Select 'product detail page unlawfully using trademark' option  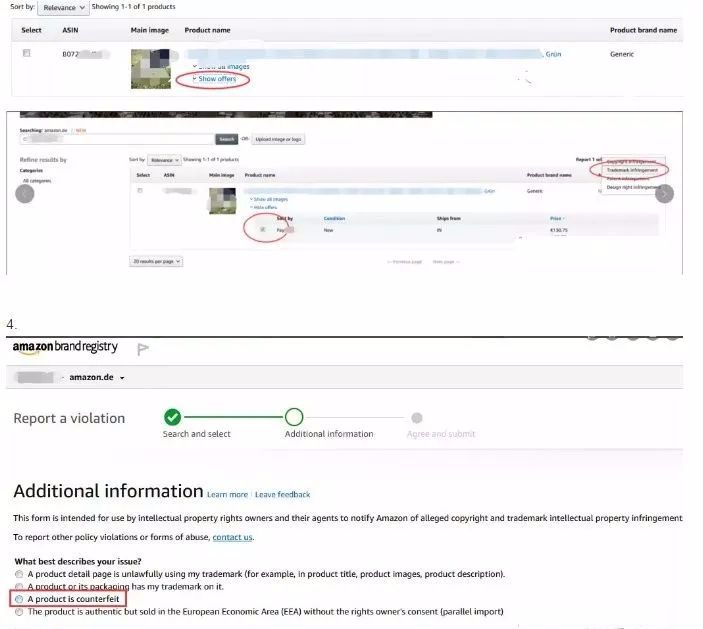(19, 574)
